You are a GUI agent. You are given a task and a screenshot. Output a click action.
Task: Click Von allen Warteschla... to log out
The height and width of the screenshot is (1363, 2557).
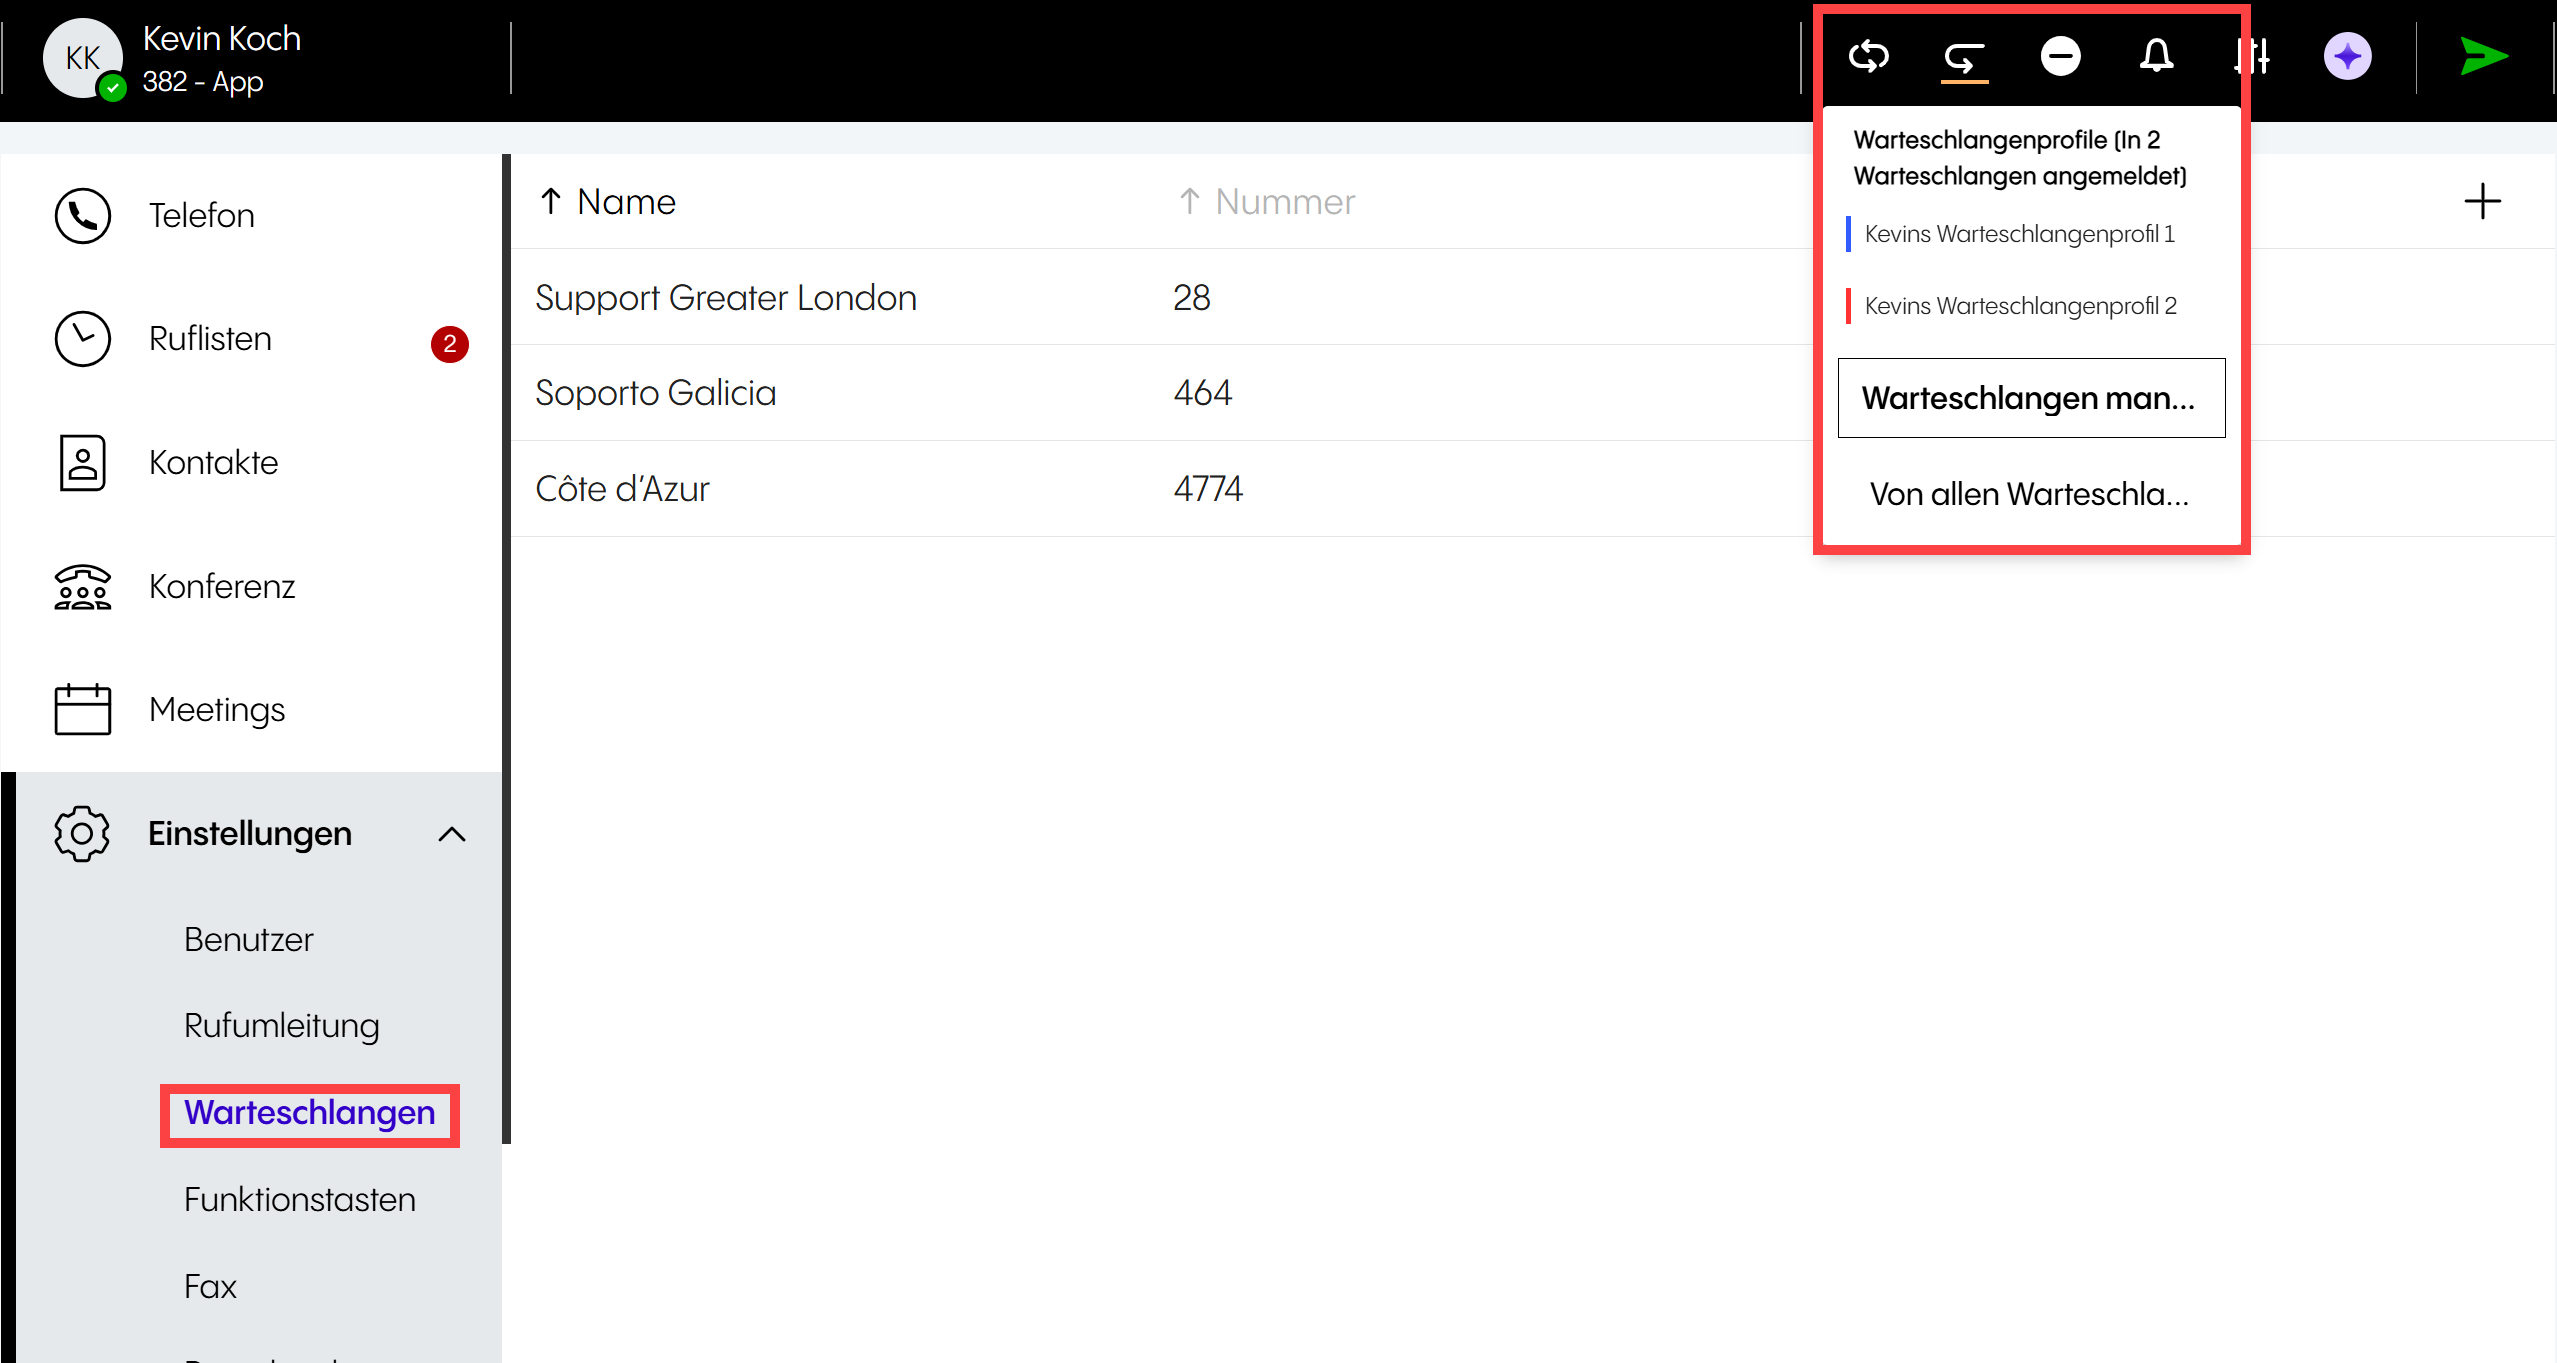[x=2029, y=494]
